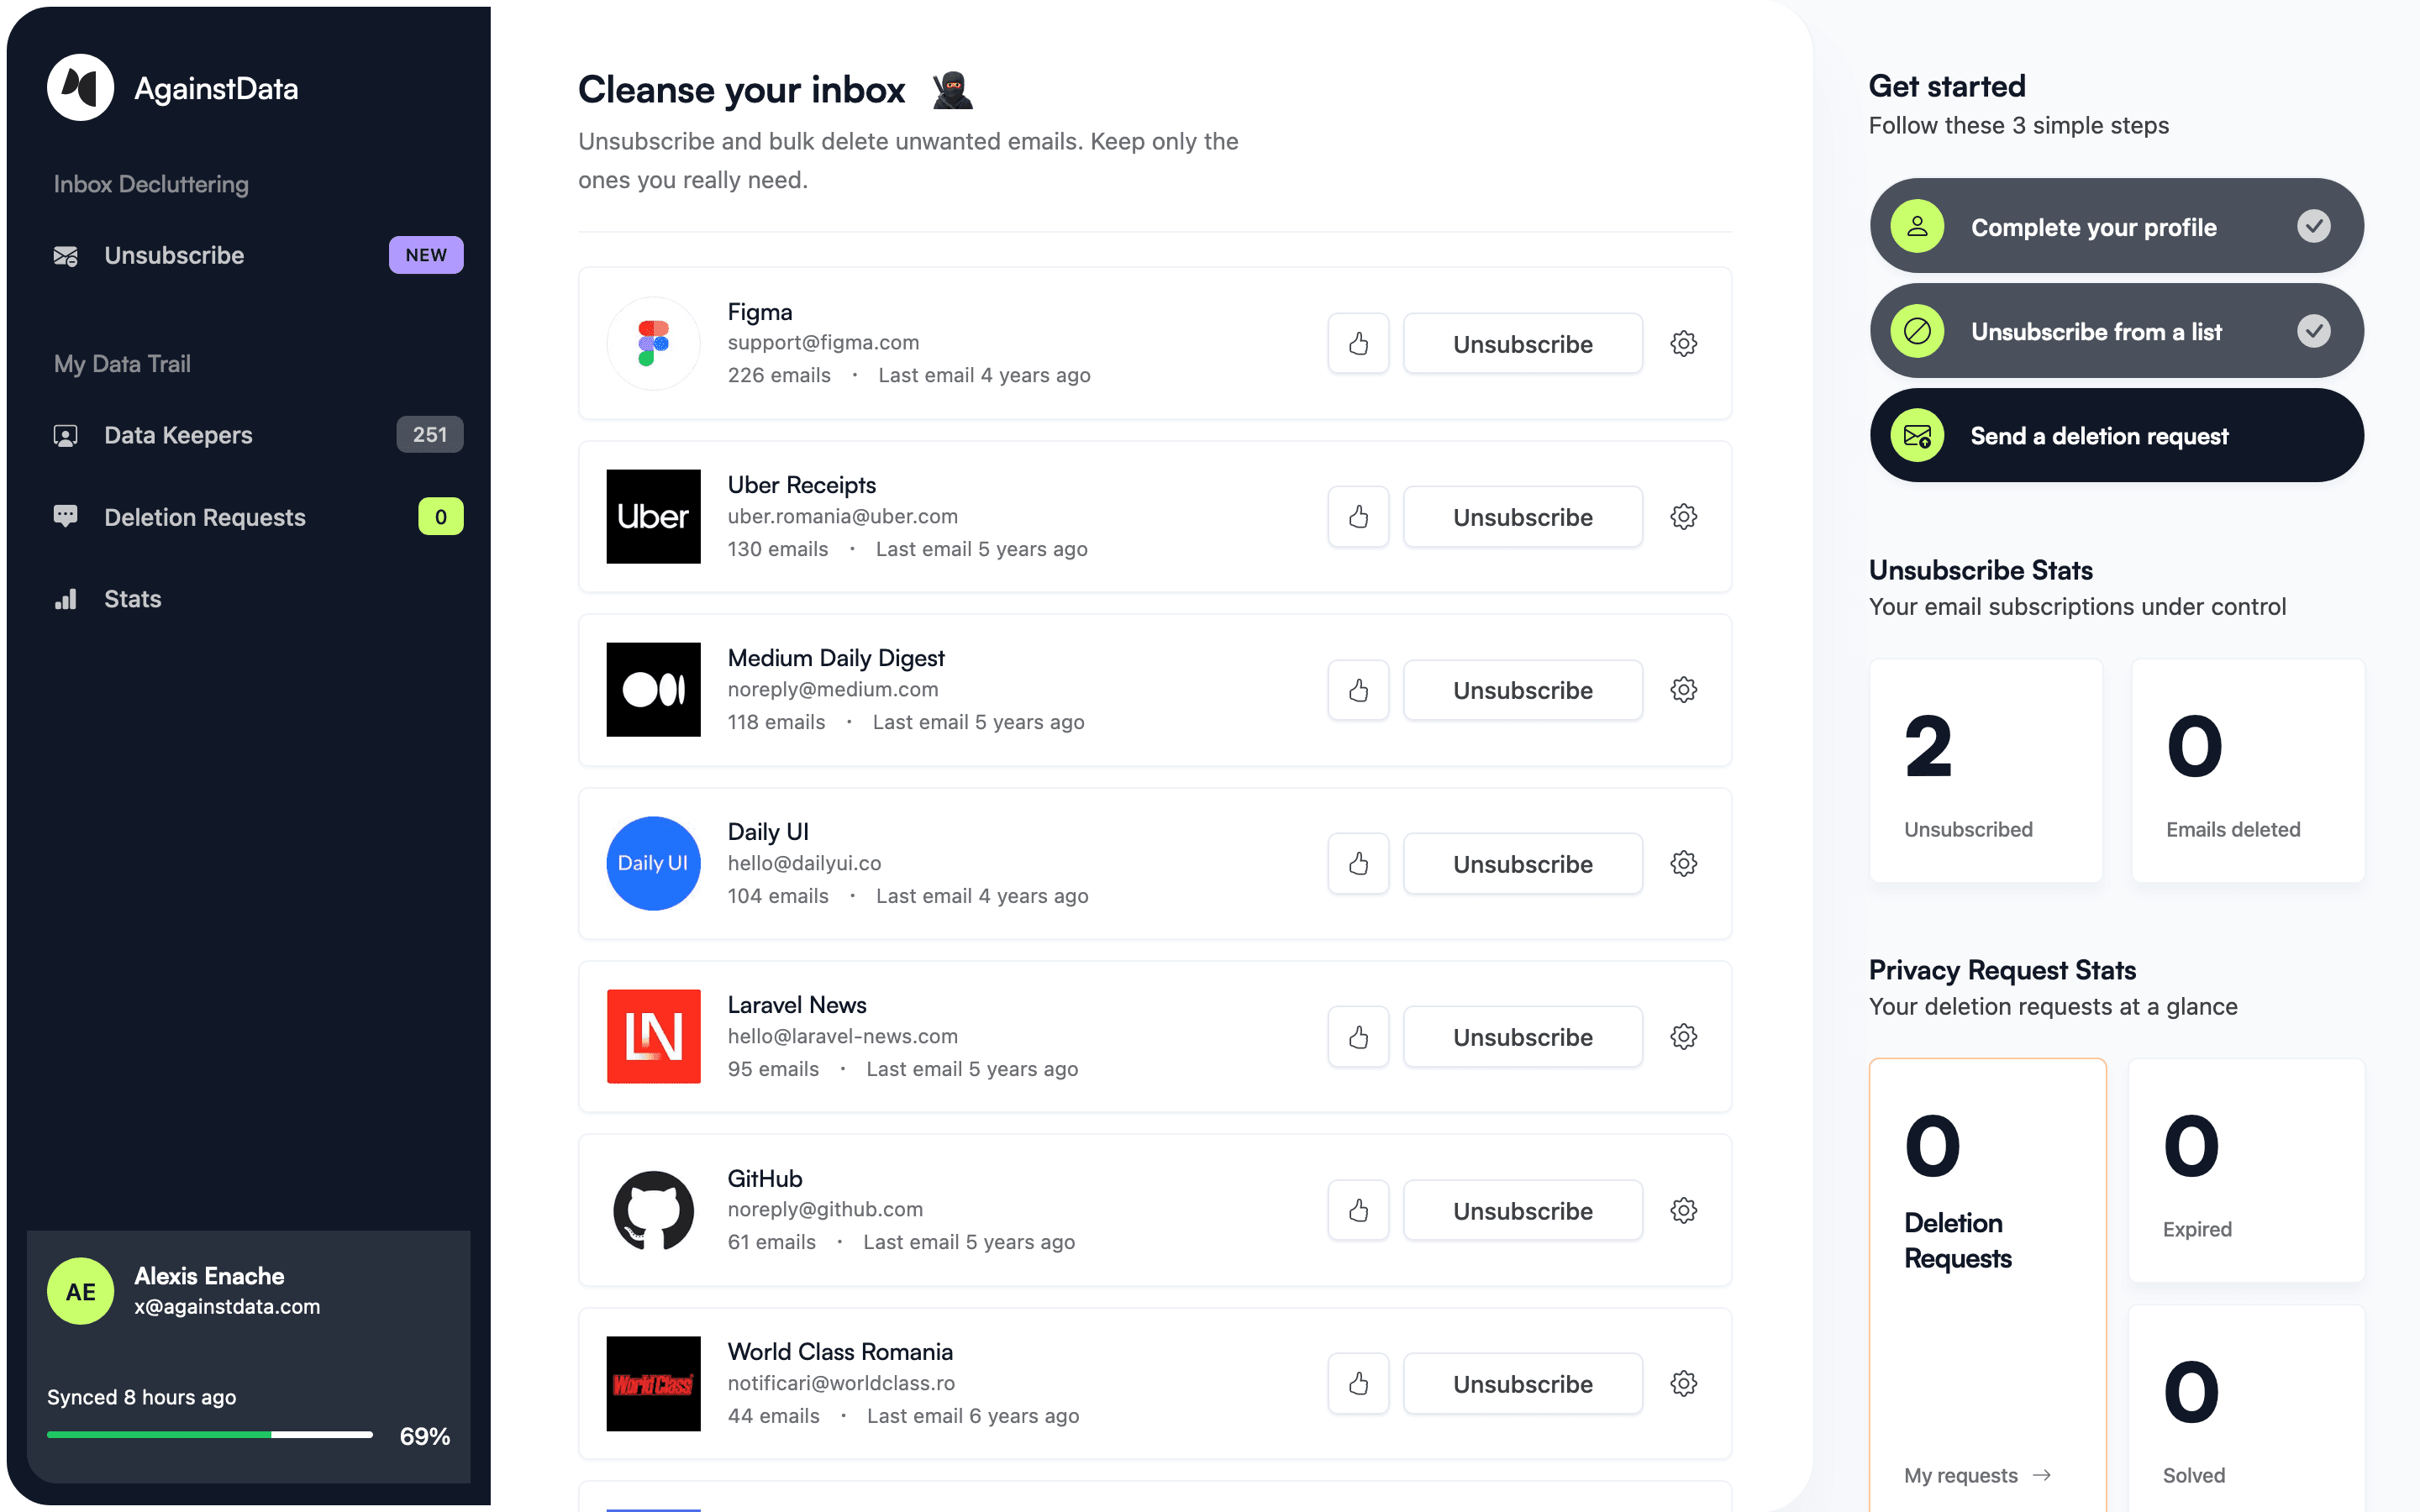The image size is (2420, 1512).
Task: Click the sync progress bar at 69%
Action: coord(210,1435)
